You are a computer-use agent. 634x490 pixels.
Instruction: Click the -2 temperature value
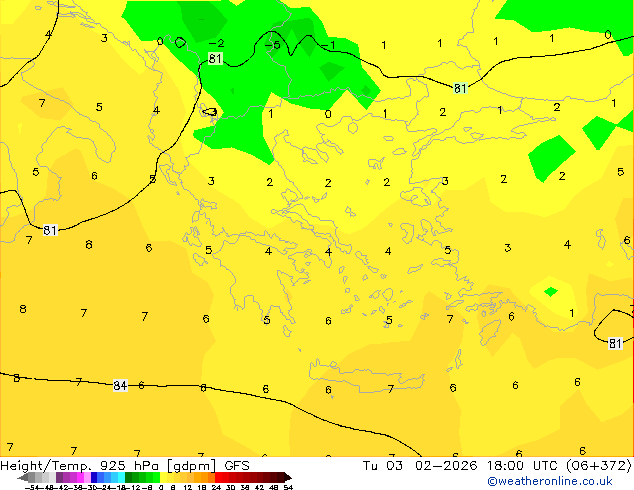coord(217,43)
